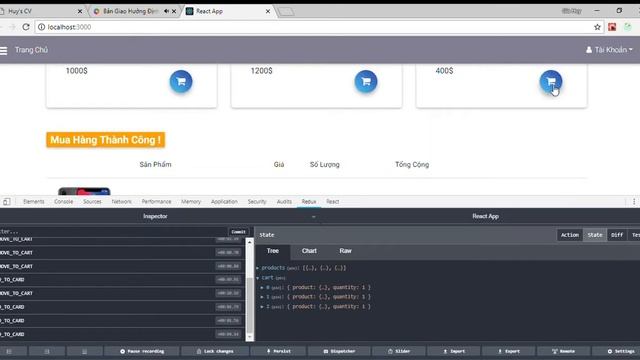Switch to the Diff inspector view
Image resolution: width=640 pixels, height=360 pixels.
coord(617,235)
